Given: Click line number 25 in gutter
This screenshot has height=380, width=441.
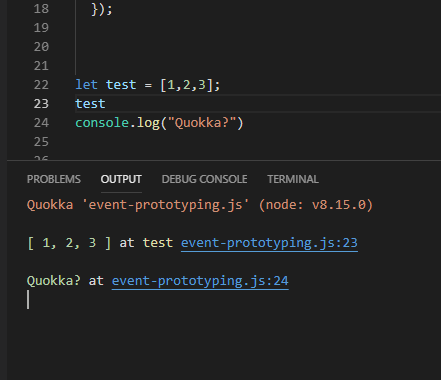Looking at the screenshot, I should point(41,142).
